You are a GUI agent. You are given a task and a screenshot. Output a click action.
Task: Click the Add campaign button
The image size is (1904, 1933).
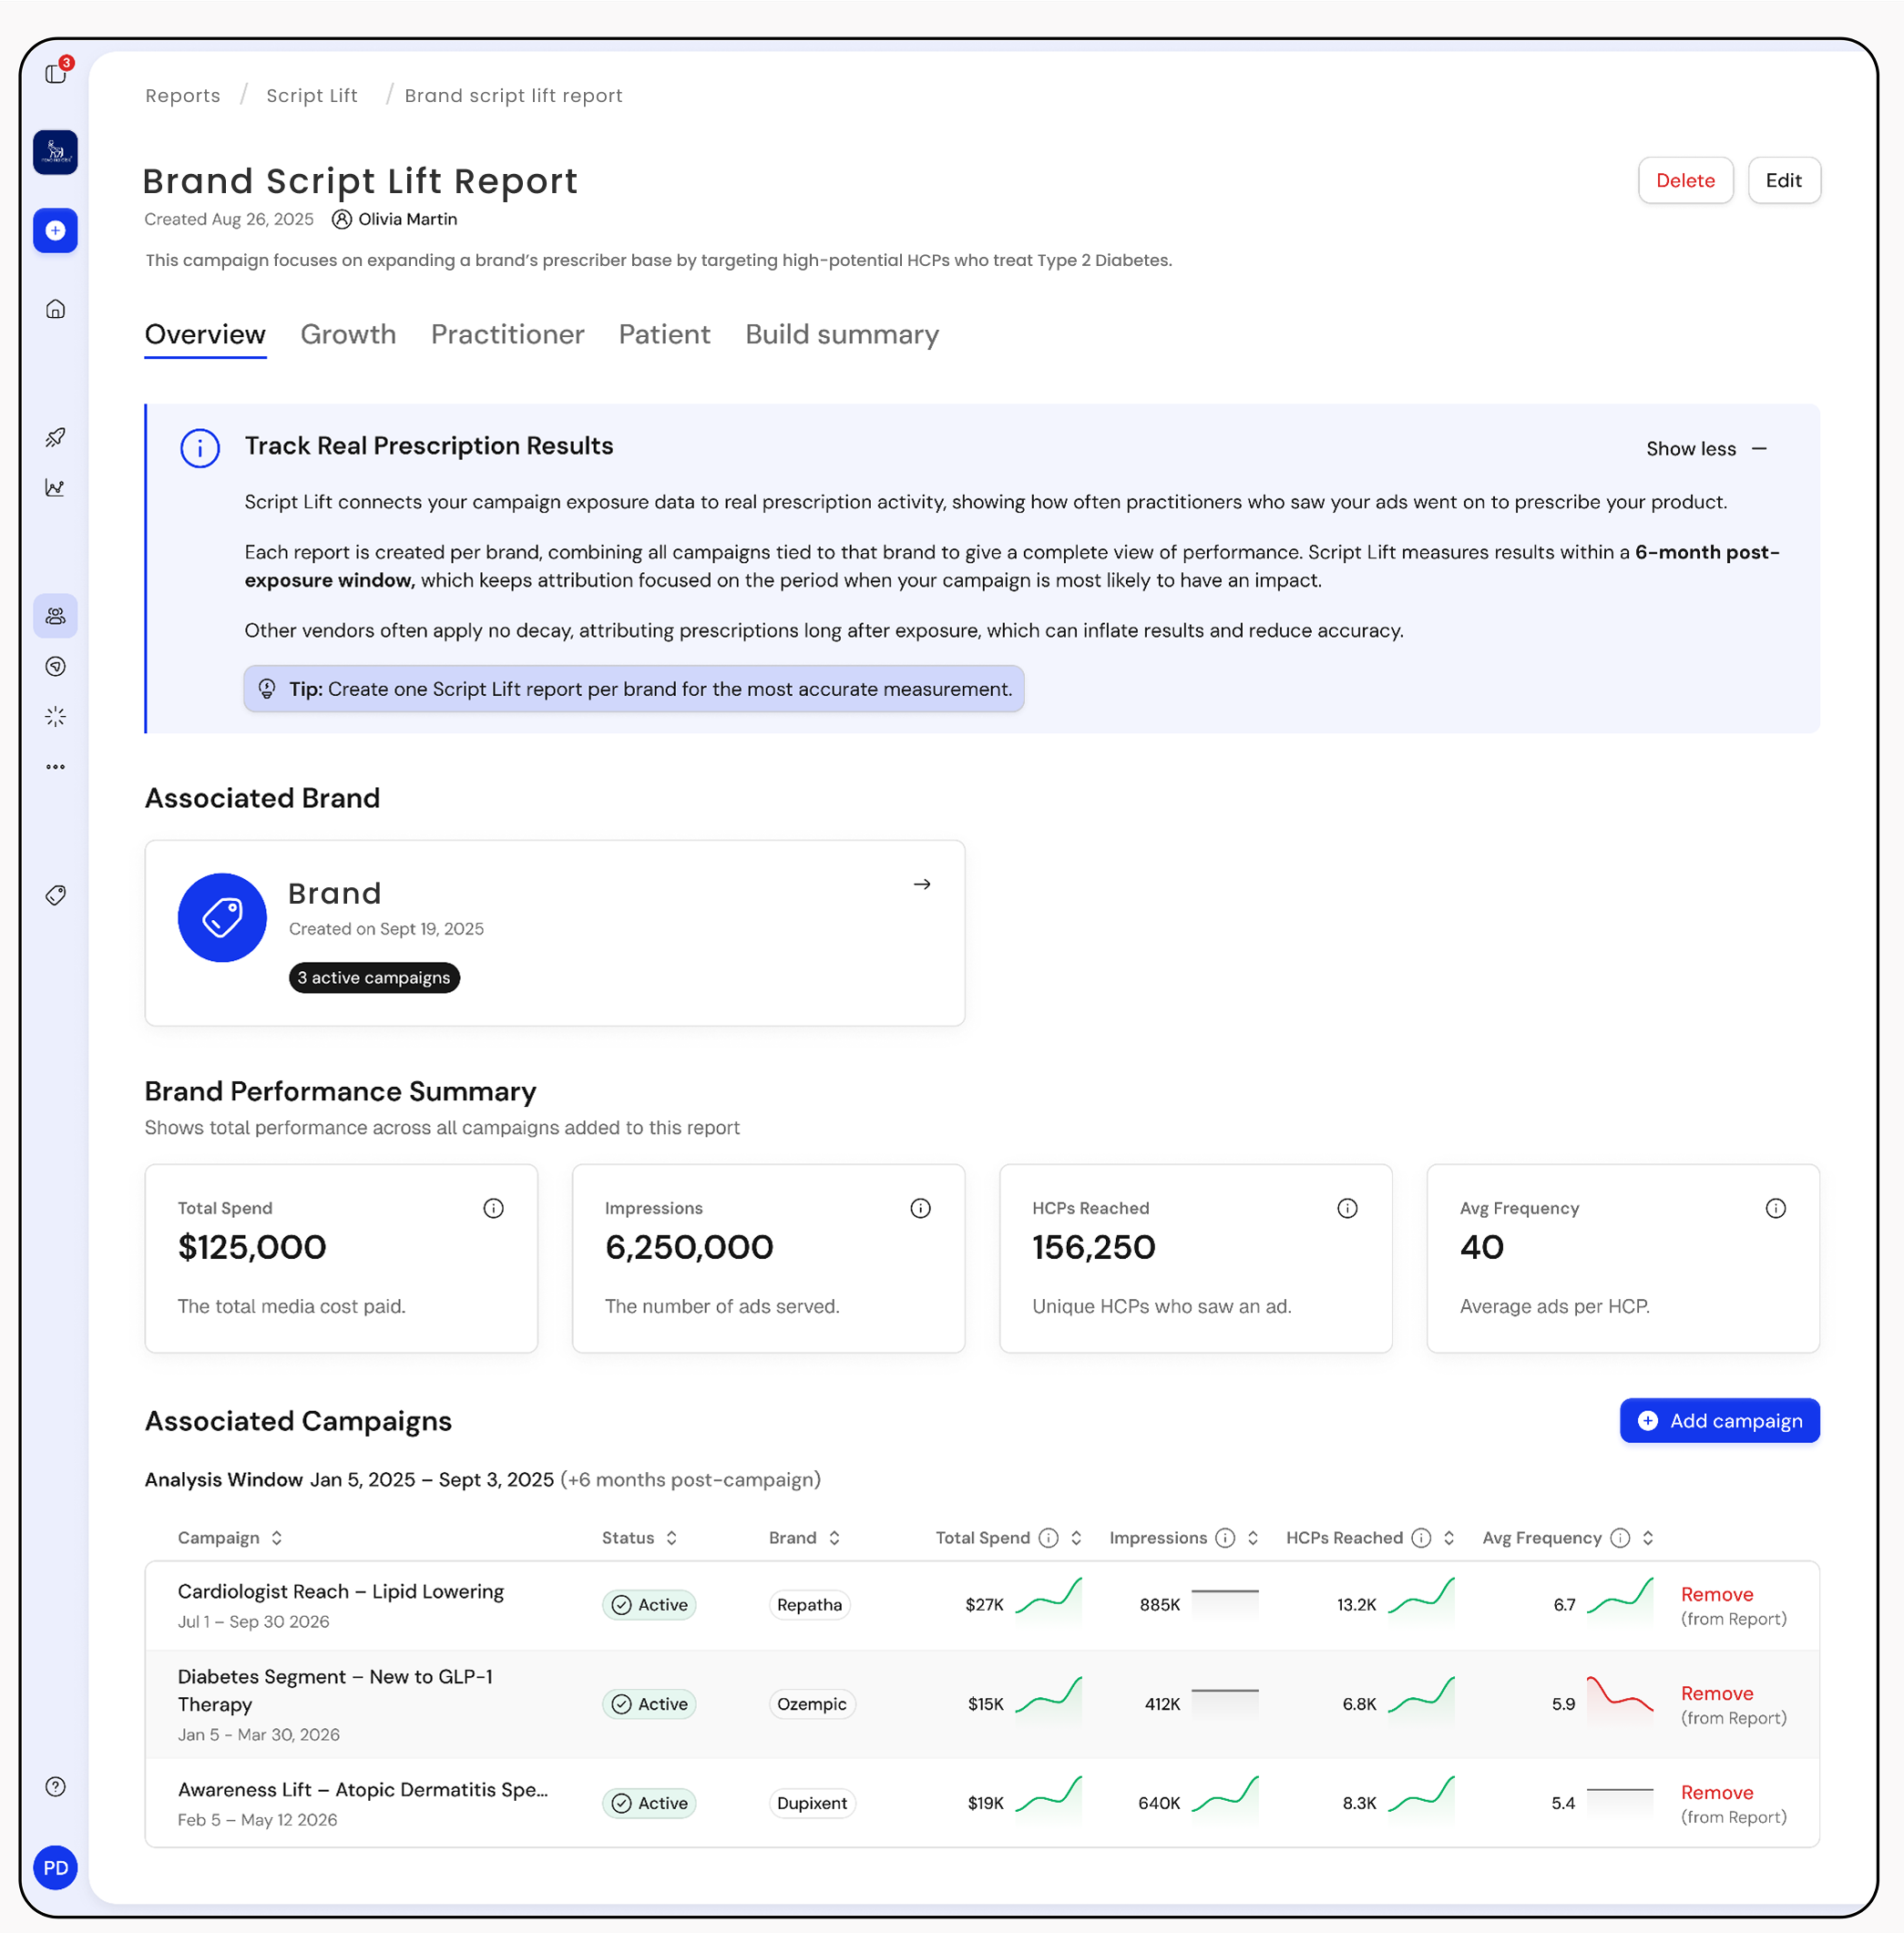click(1719, 1420)
